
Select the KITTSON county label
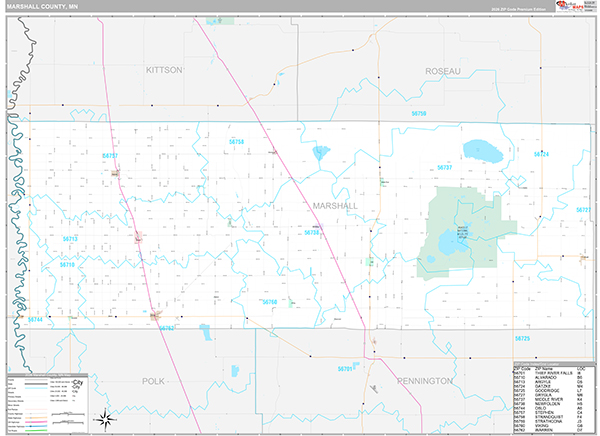[164, 70]
